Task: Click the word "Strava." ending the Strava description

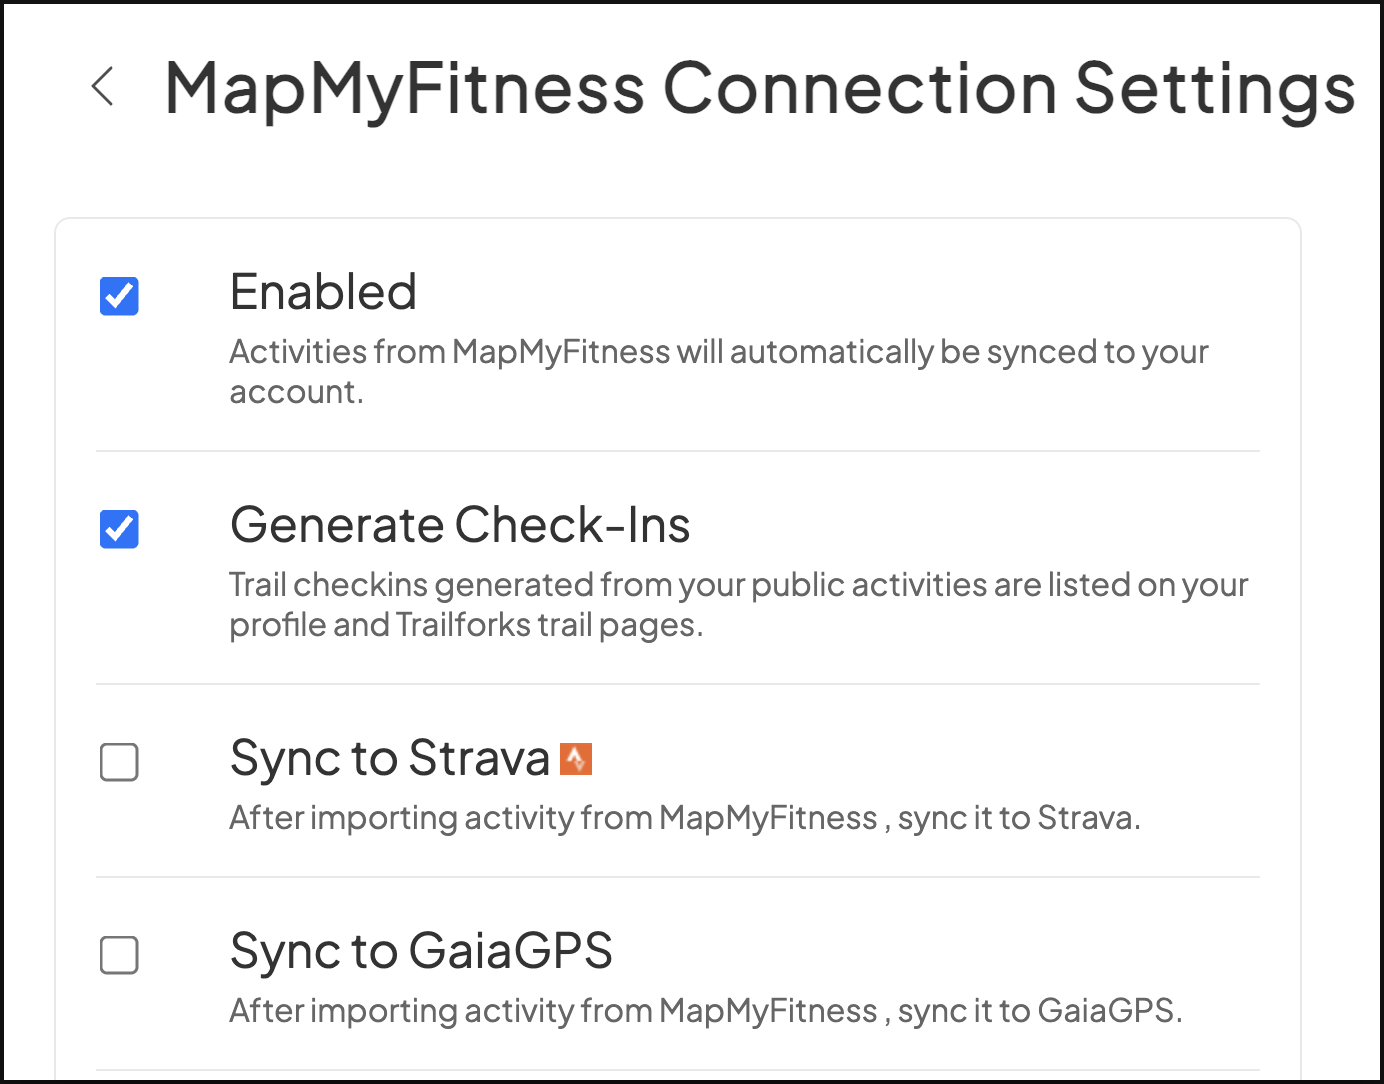Action: [x=1089, y=818]
